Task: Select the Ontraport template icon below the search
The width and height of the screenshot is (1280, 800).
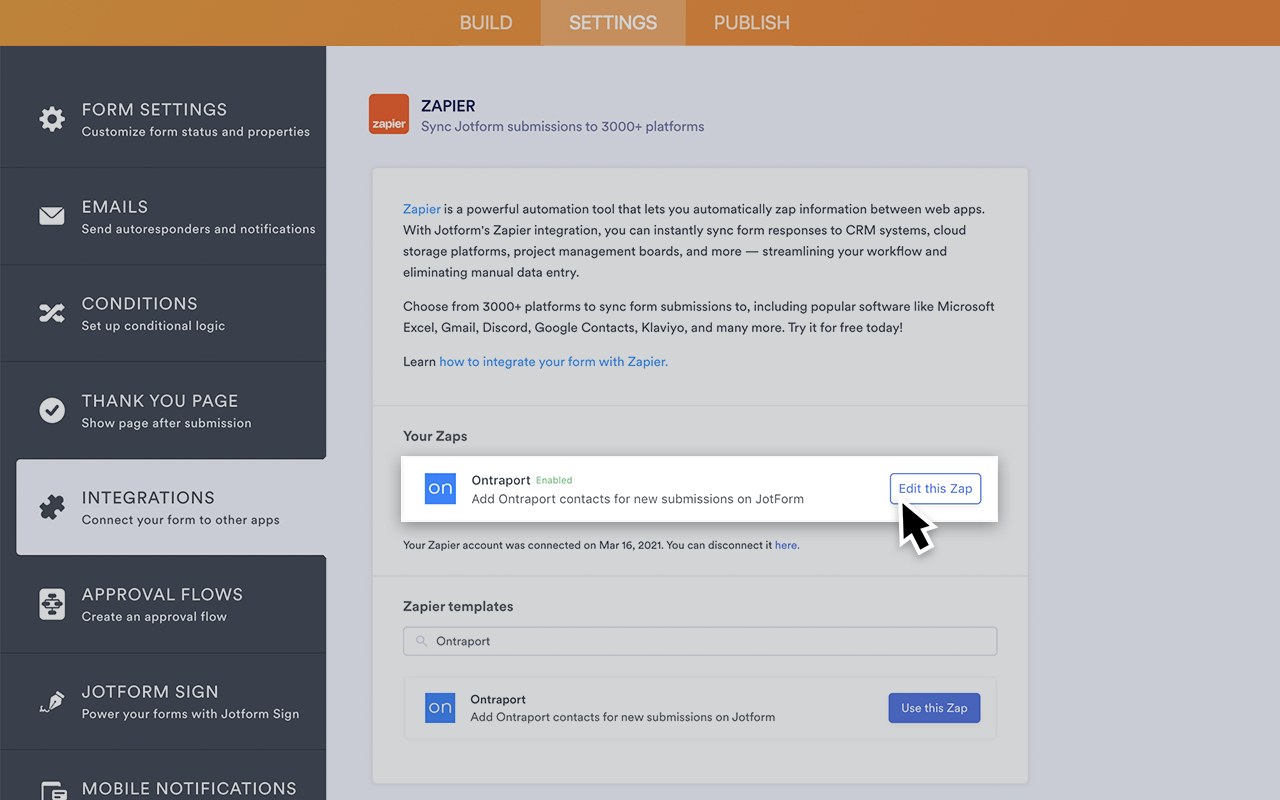Action: (440, 707)
